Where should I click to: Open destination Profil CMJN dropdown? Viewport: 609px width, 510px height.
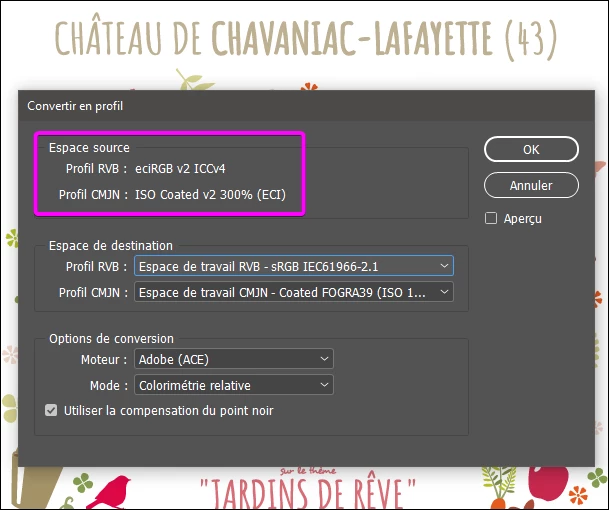(294, 292)
